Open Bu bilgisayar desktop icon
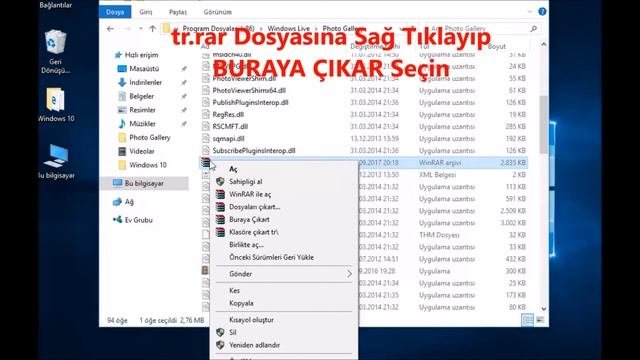Screen dimensions: 640x360 pos(56,161)
